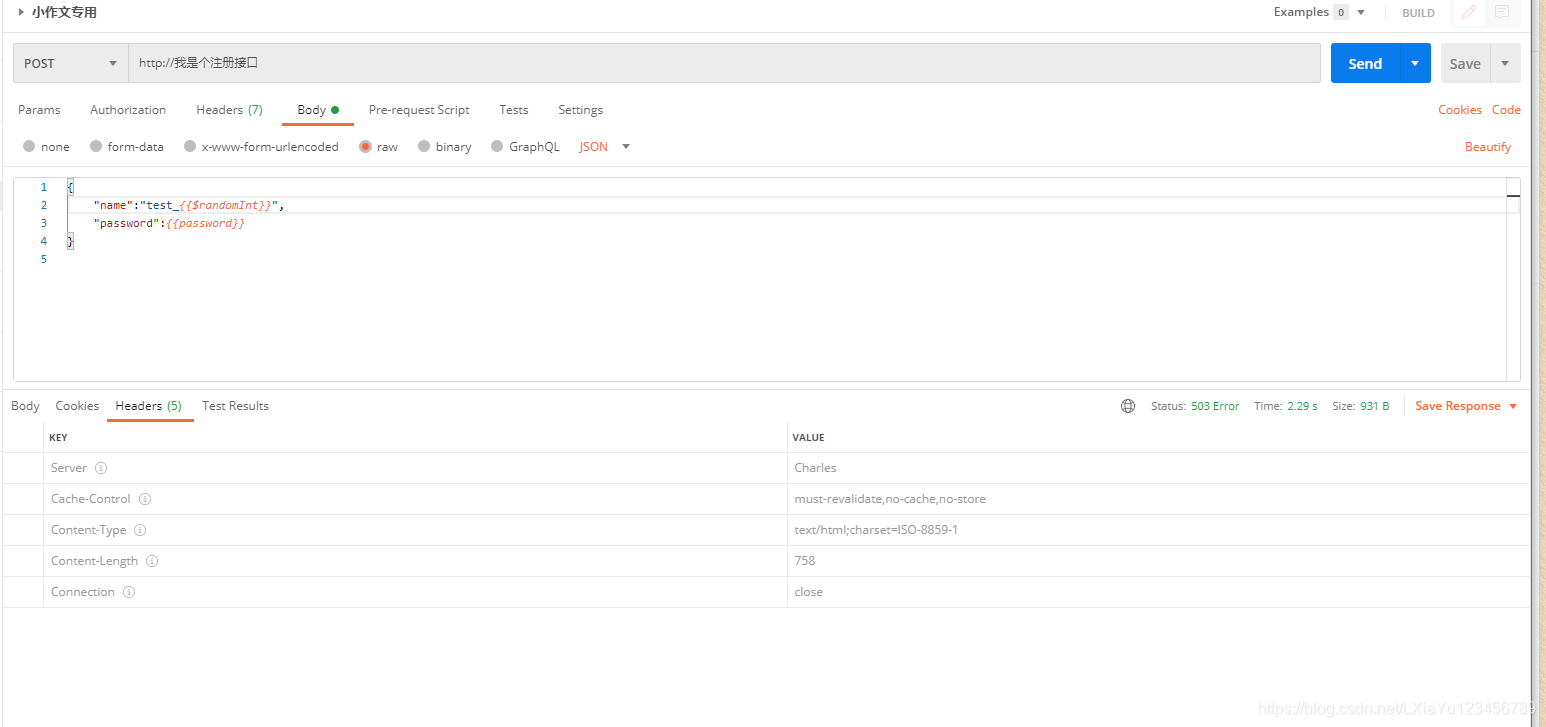The height and width of the screenshot is (727, 1546).
Task: Open the Test Results tab
Action: pyautogui.click(x=235, y=406)
